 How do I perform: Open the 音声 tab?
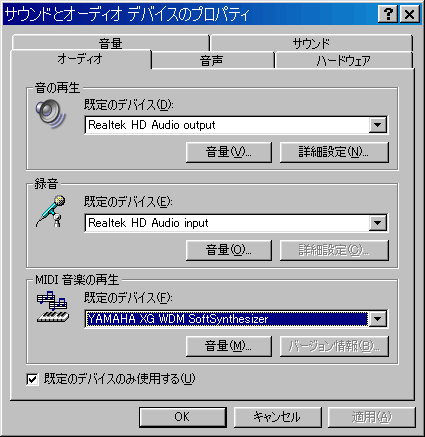pos(212,61)
